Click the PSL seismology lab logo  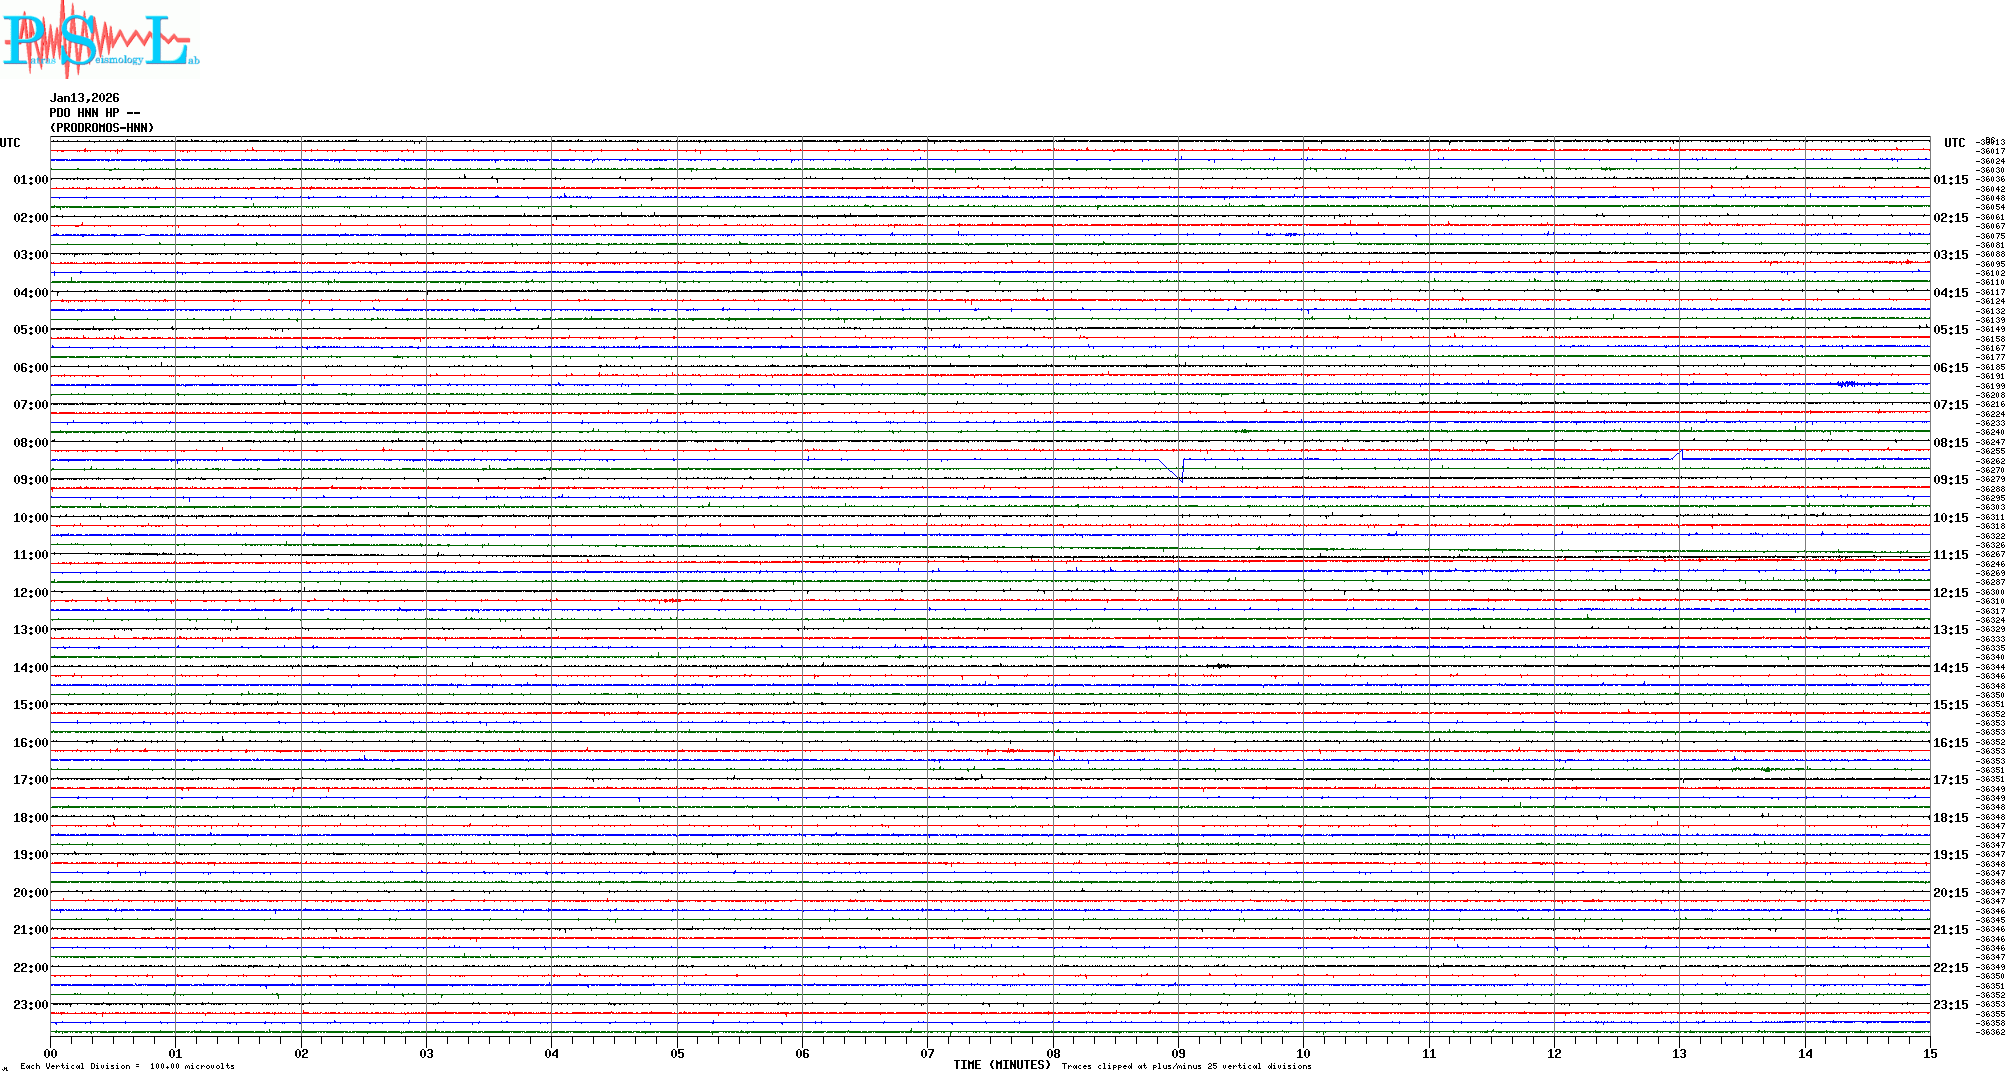(100, 40)
